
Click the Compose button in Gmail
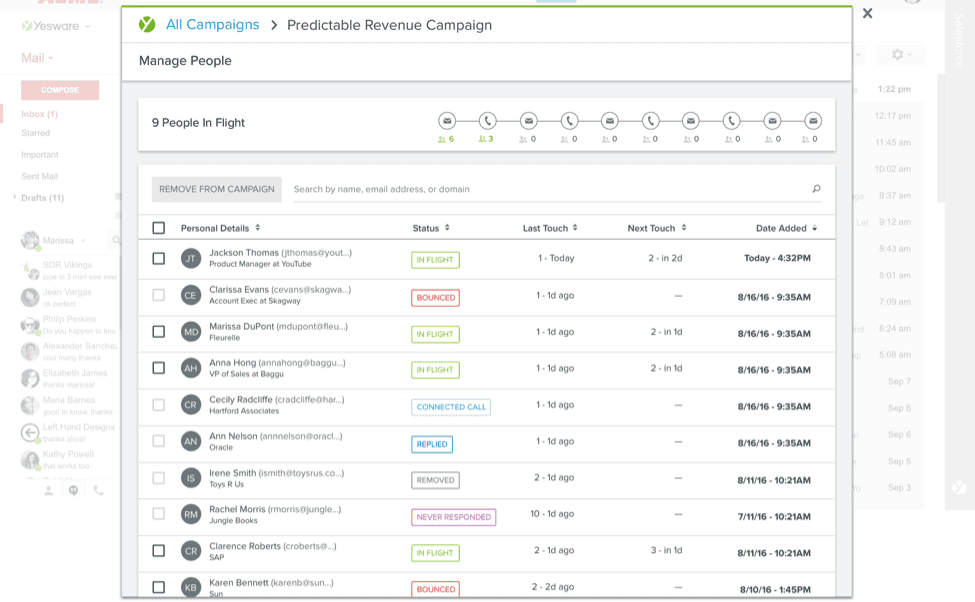coord(60,90)
